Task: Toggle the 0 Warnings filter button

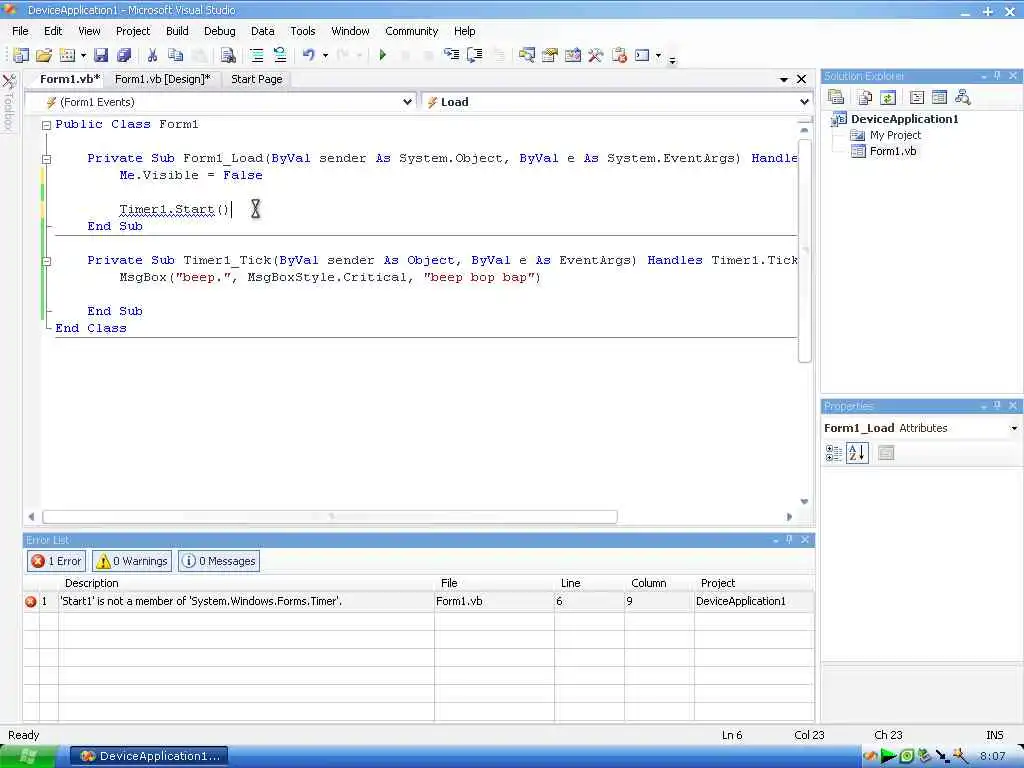Action: tap(132, 561)
